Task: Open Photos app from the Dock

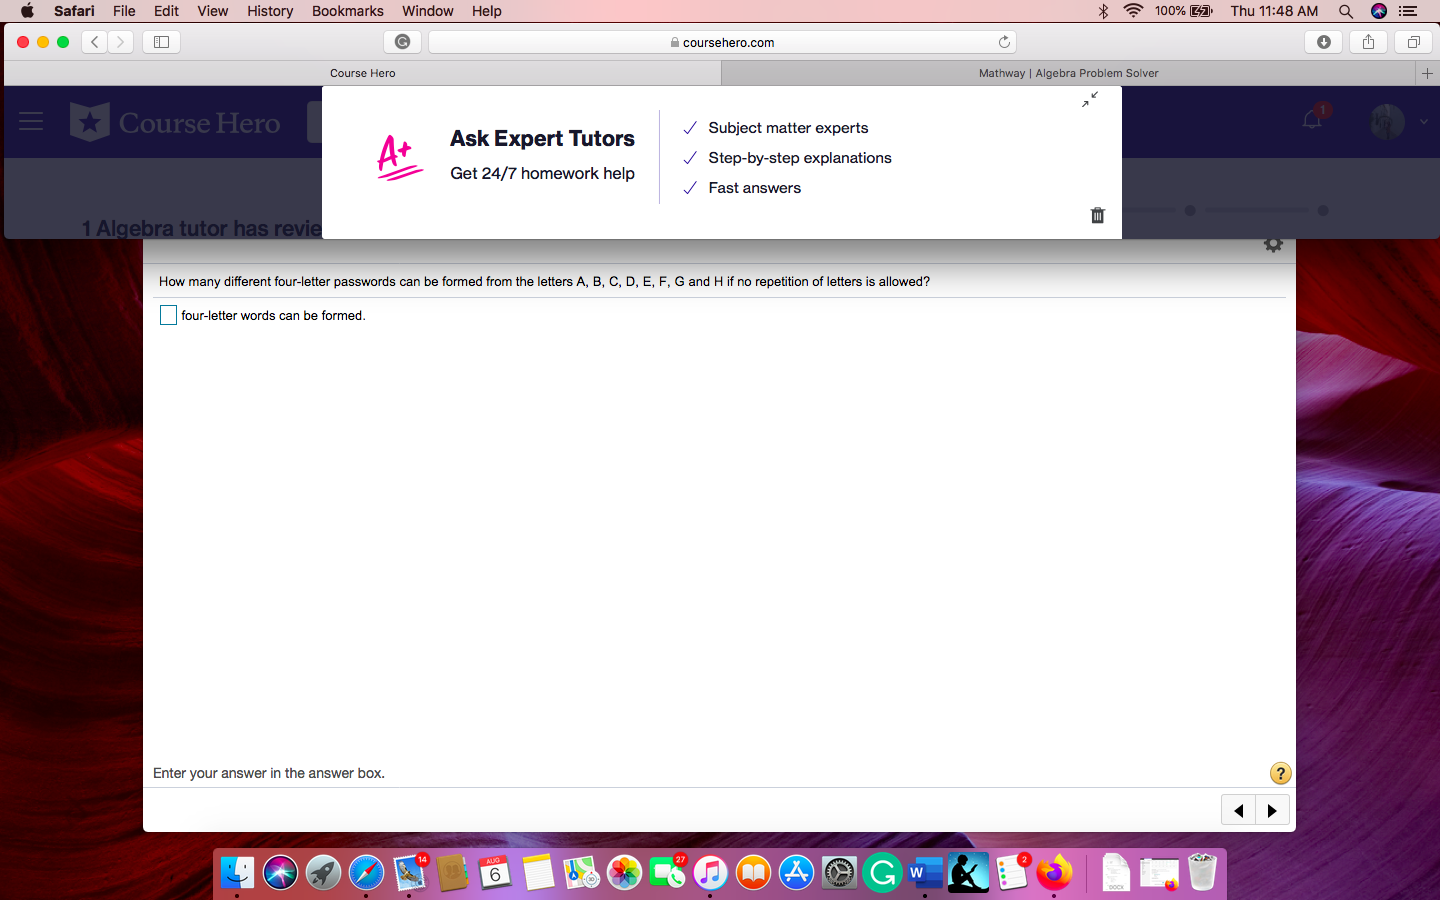Action: 624,873
